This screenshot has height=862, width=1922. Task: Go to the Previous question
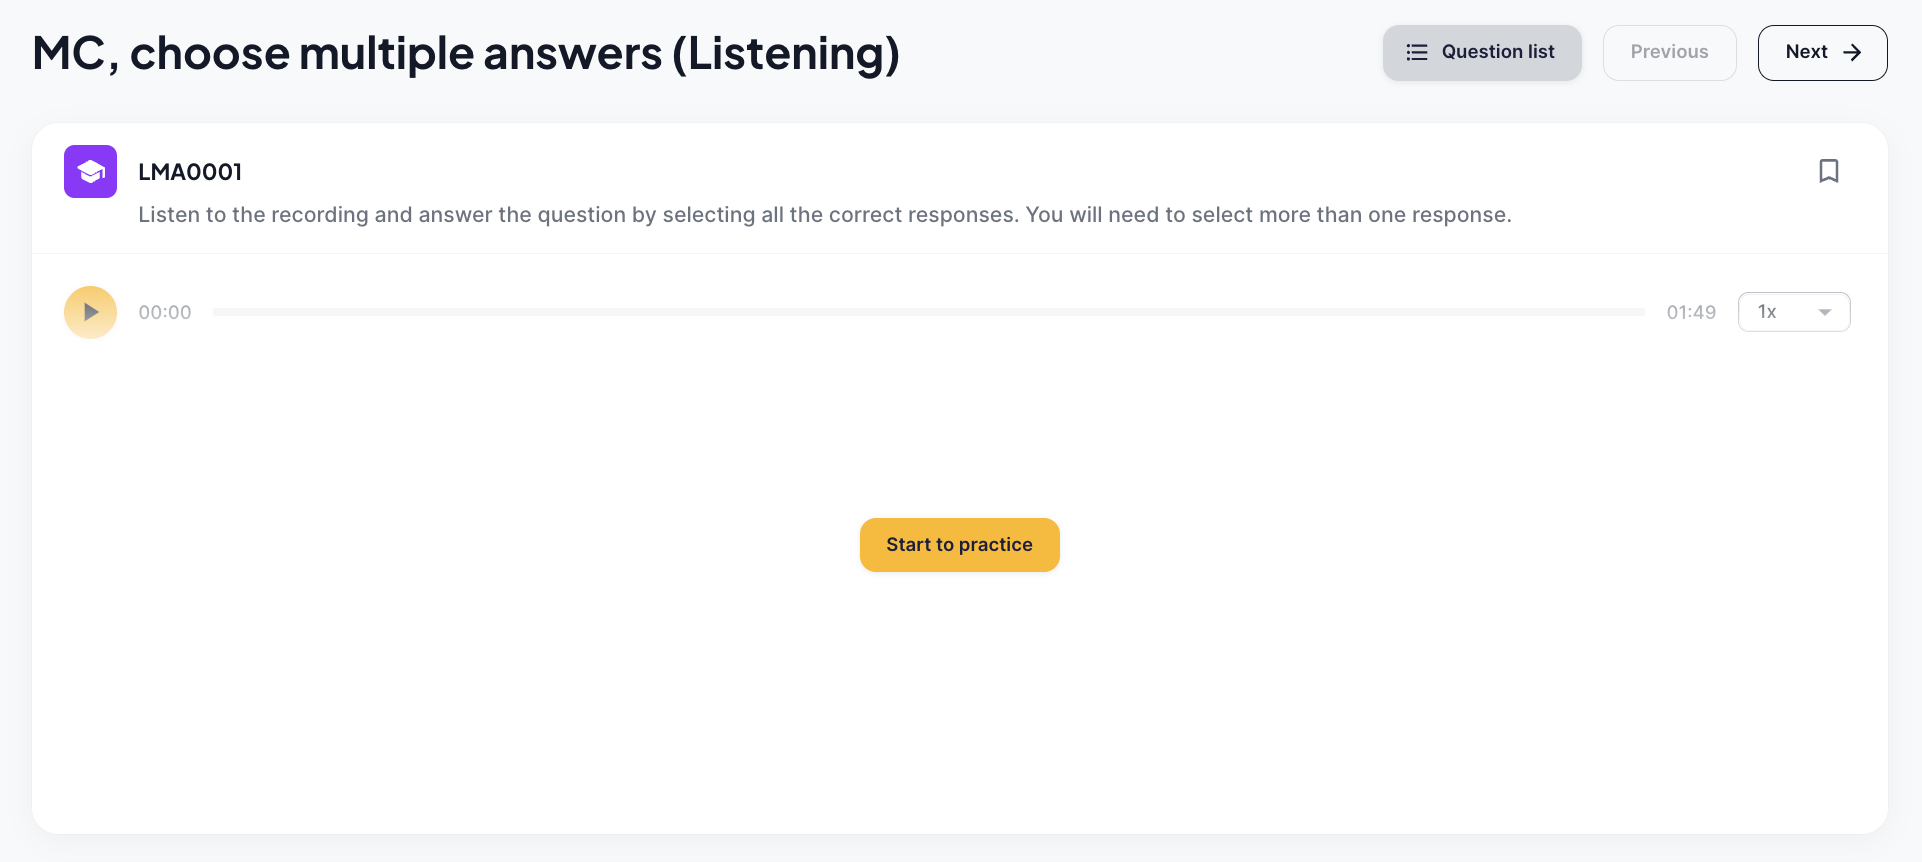[1669, 52]
